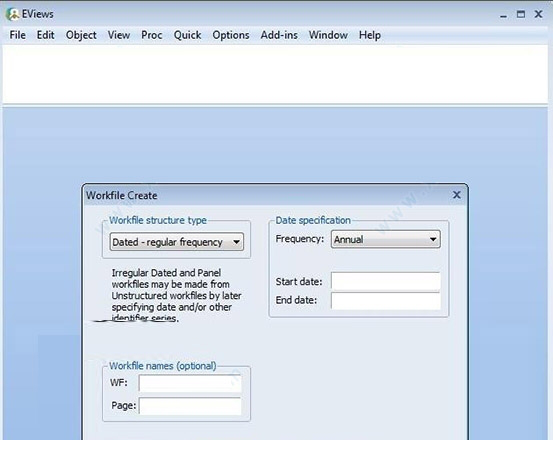This screenshot has width=553, height=457.
Task: Click the Workfile Create dialog title
Action: pos(122,195)
